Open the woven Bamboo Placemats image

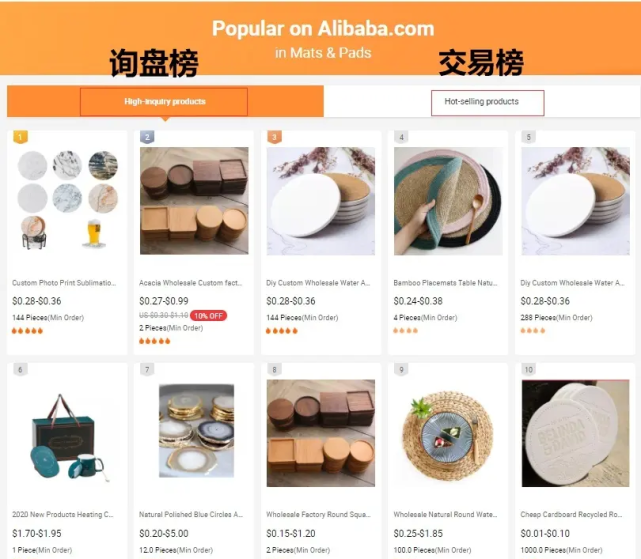click(448, 201)
